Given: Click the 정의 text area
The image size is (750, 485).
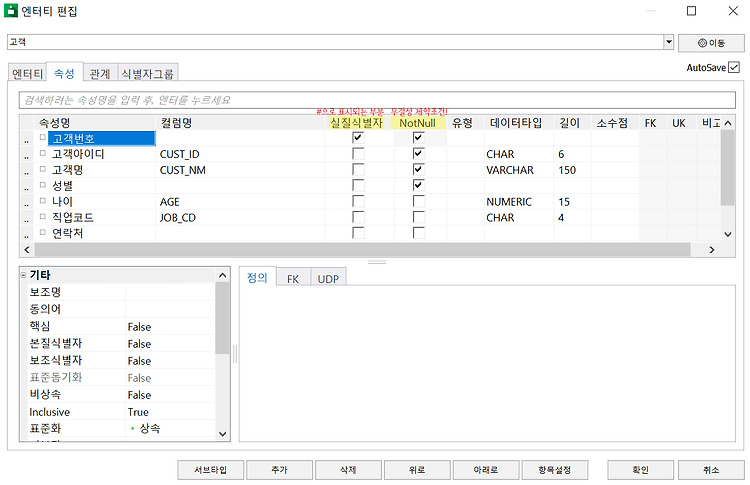Looking at the screenshot, I should 487,364.
